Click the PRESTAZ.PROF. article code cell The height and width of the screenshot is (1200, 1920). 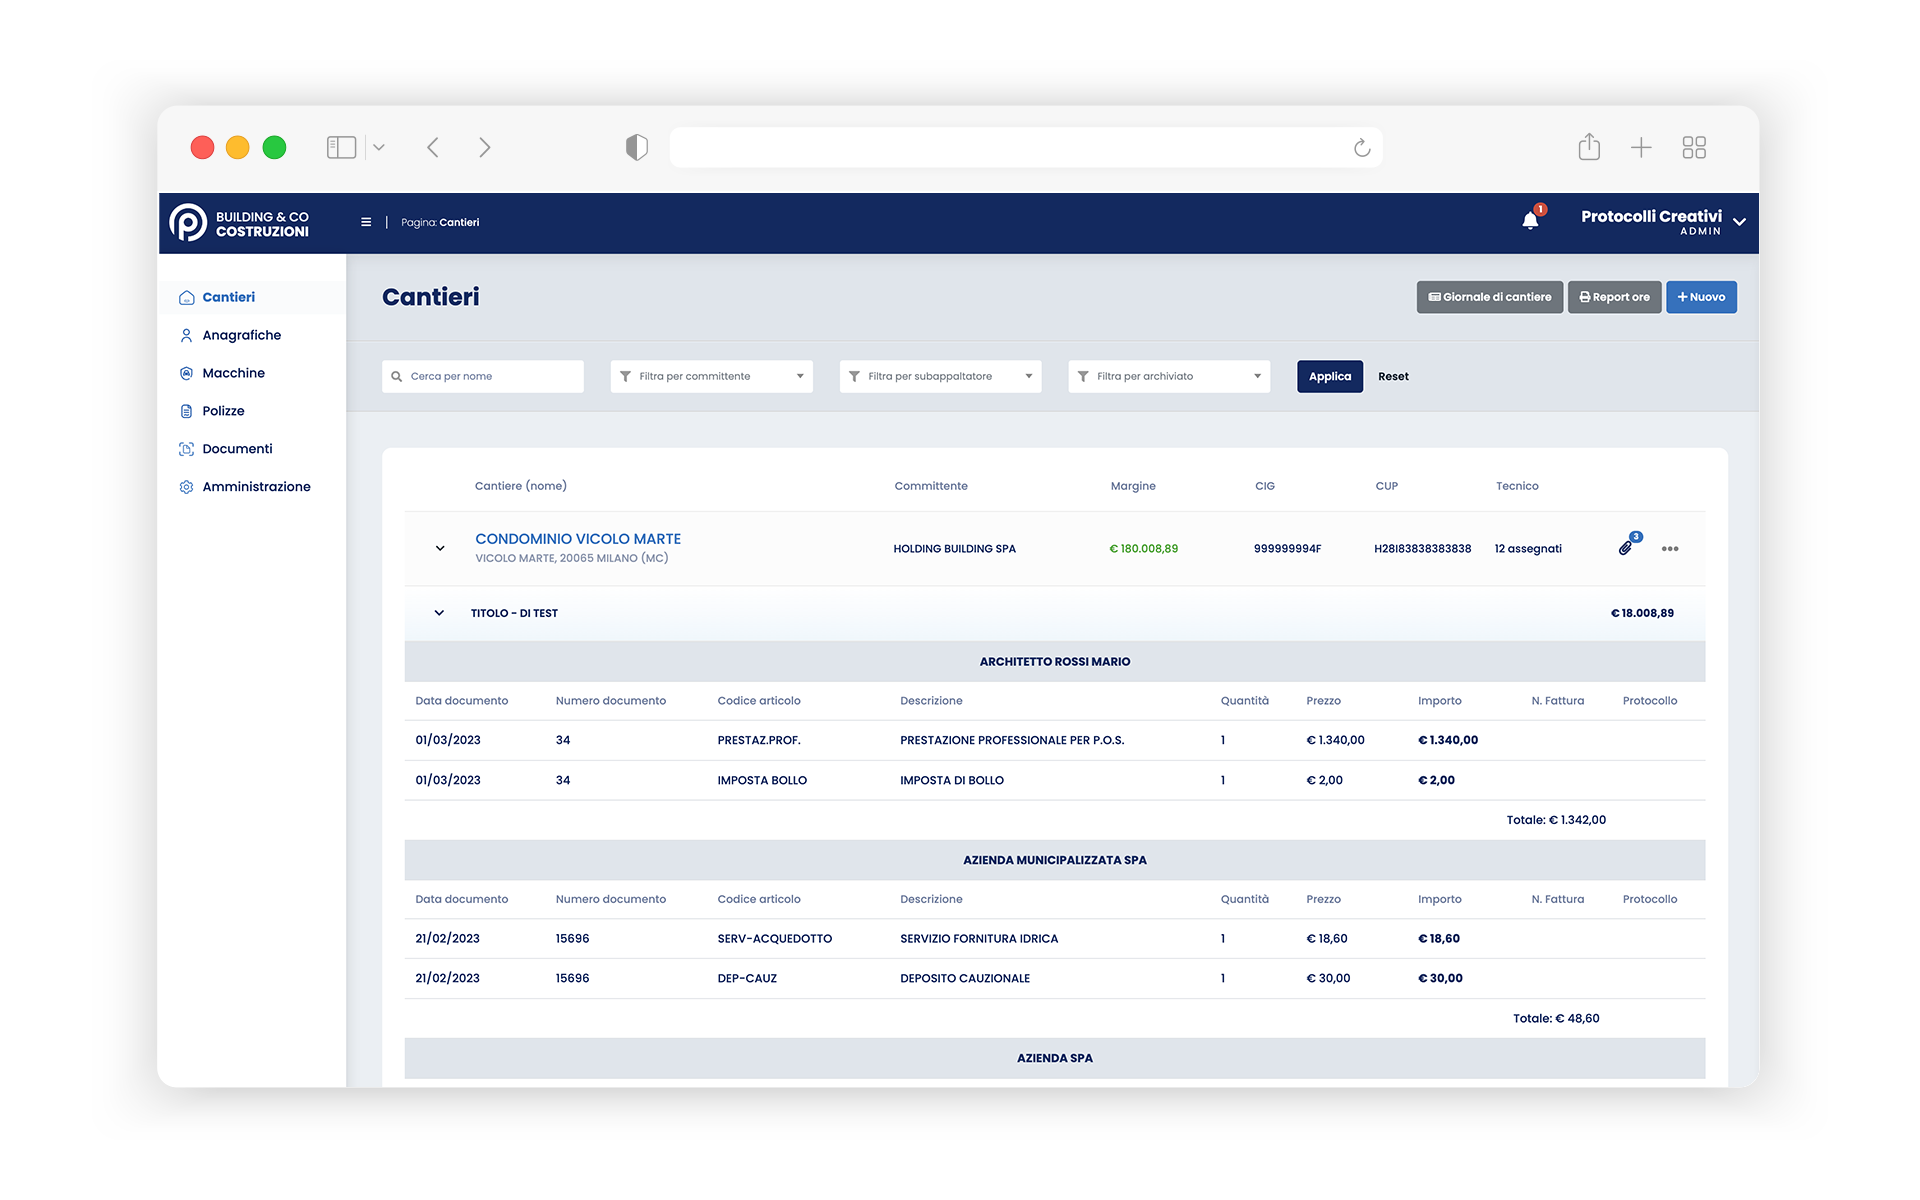[x=759, y=741]
